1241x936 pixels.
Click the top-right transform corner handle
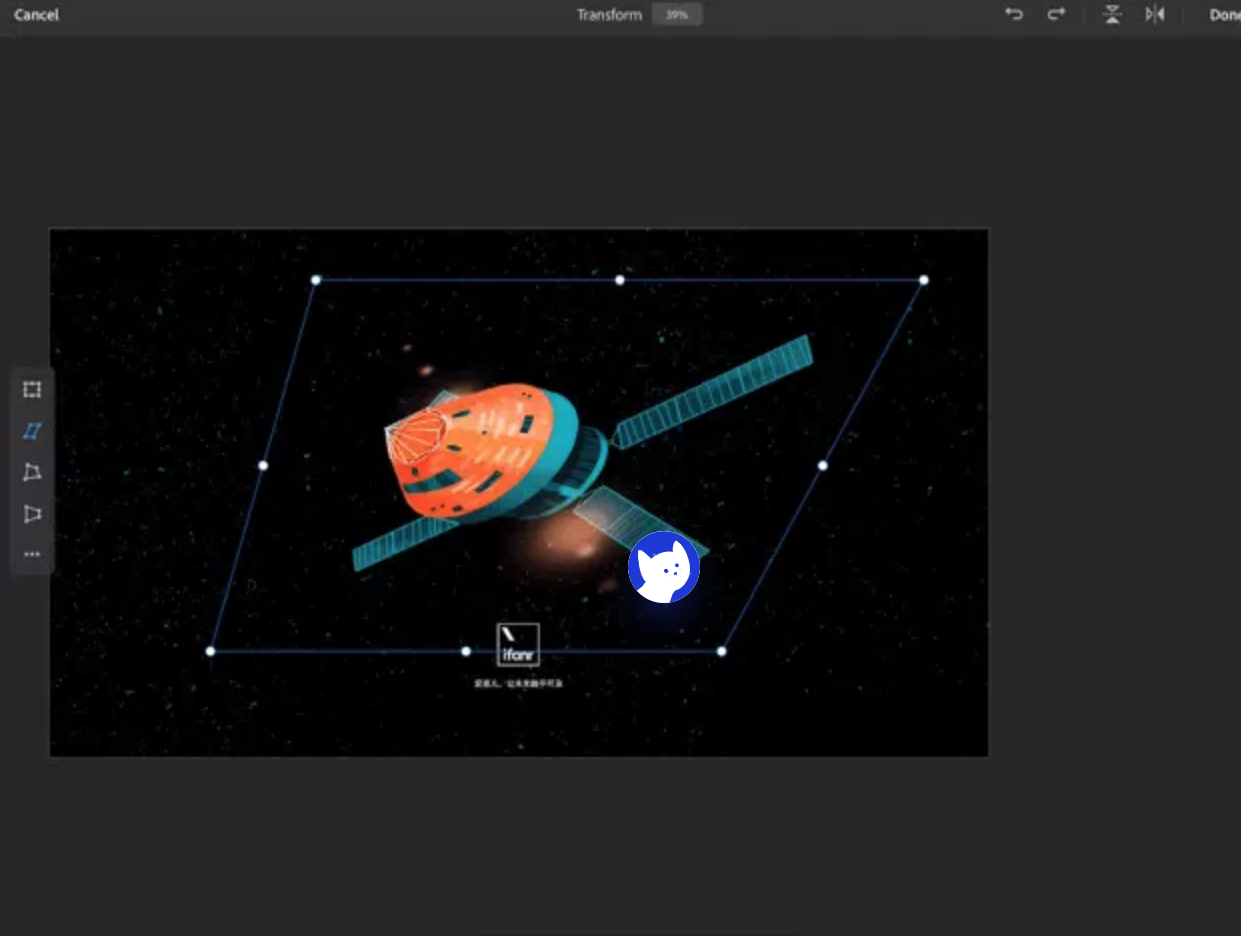click(923, 280)
